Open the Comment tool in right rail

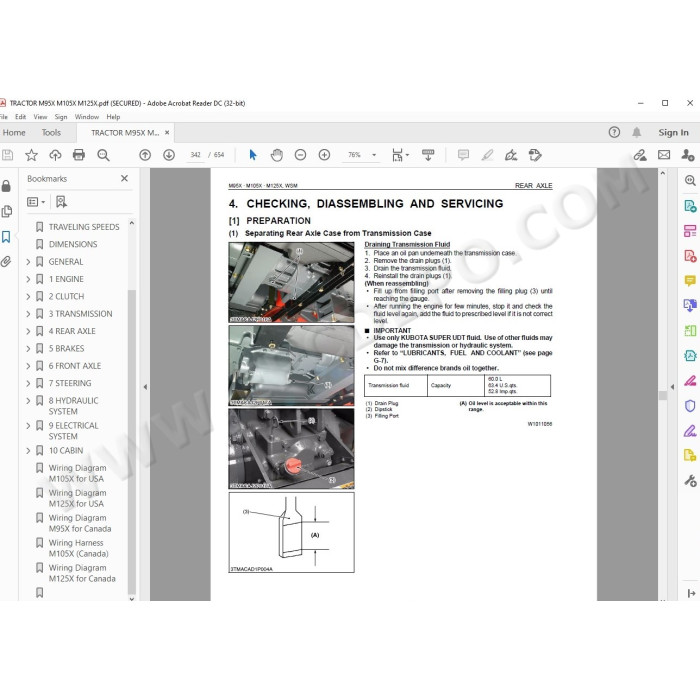[690, 281]
